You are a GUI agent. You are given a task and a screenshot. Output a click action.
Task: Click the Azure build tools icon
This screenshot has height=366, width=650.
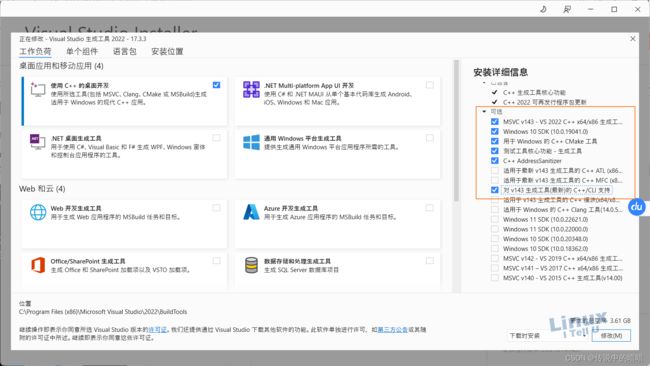pos(251,212)
